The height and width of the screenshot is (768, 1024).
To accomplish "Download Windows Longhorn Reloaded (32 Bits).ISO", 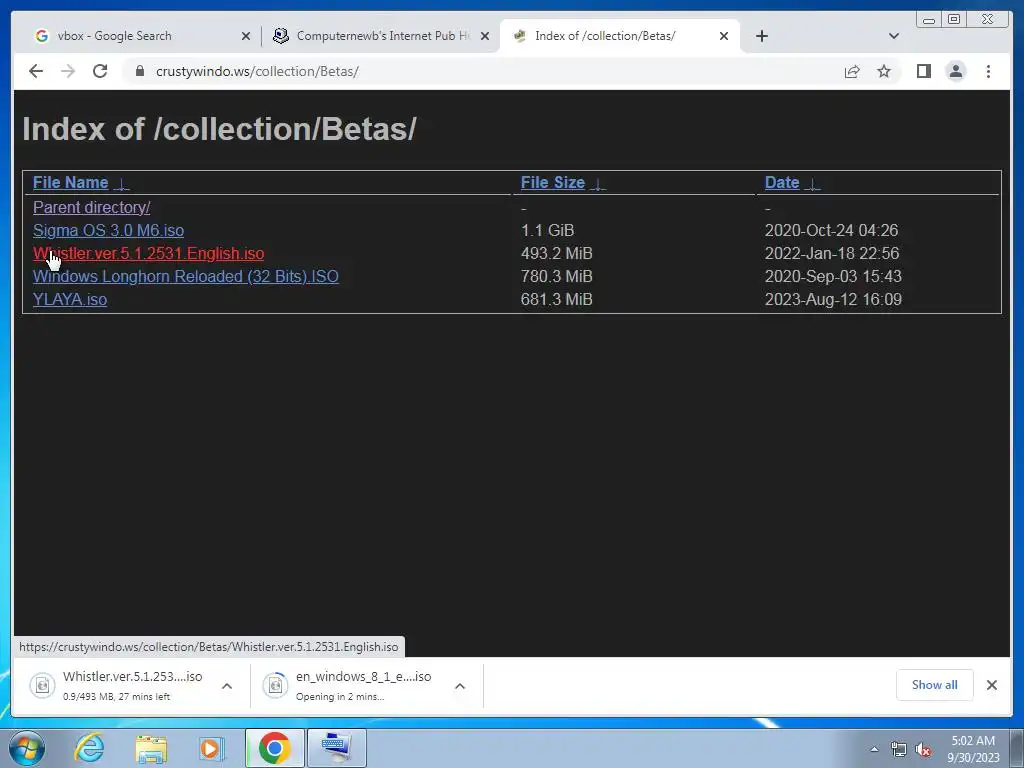I will coord(185,276).
